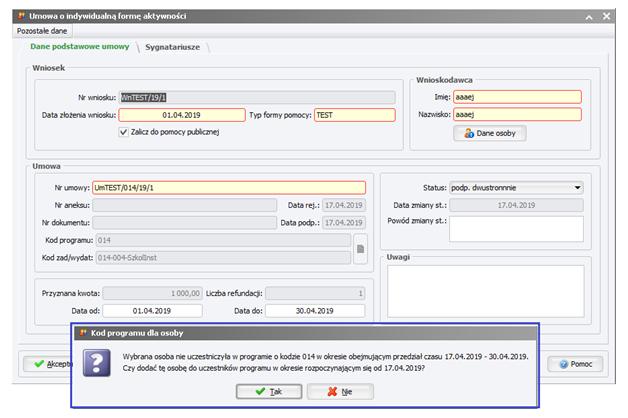
Task: Click the Kod programu field
Action: 223,240
